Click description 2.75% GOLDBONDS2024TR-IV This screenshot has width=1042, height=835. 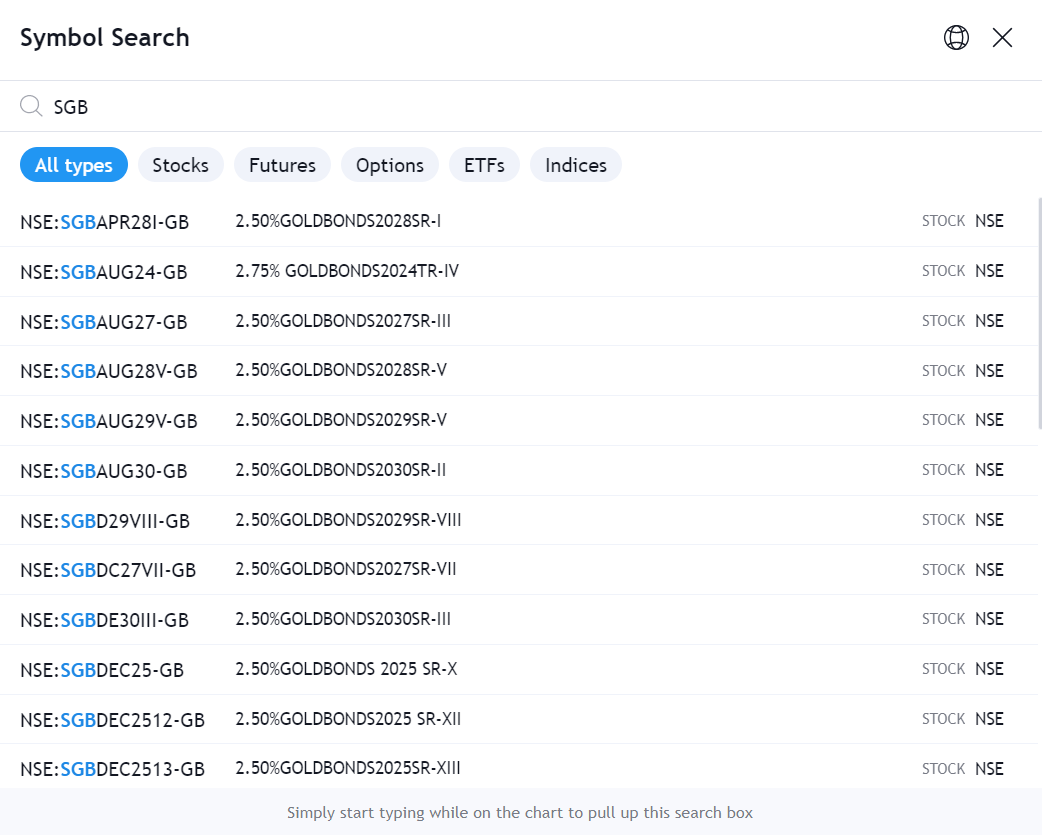pyautogui.click(x=347, y=270)
